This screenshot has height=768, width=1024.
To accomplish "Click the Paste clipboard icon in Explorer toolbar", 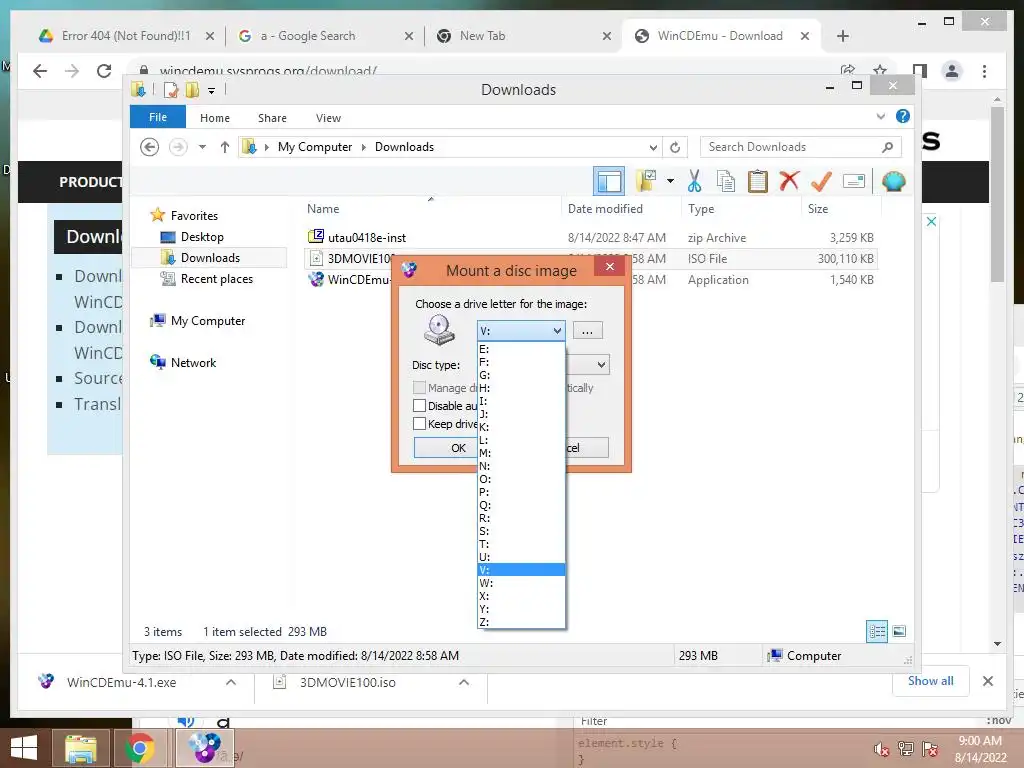I will (758, 181).
